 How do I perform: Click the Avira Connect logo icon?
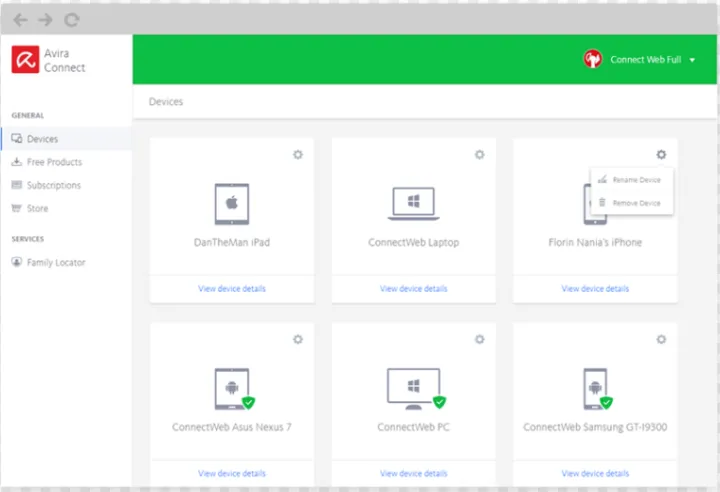click(x=25, y=60)
